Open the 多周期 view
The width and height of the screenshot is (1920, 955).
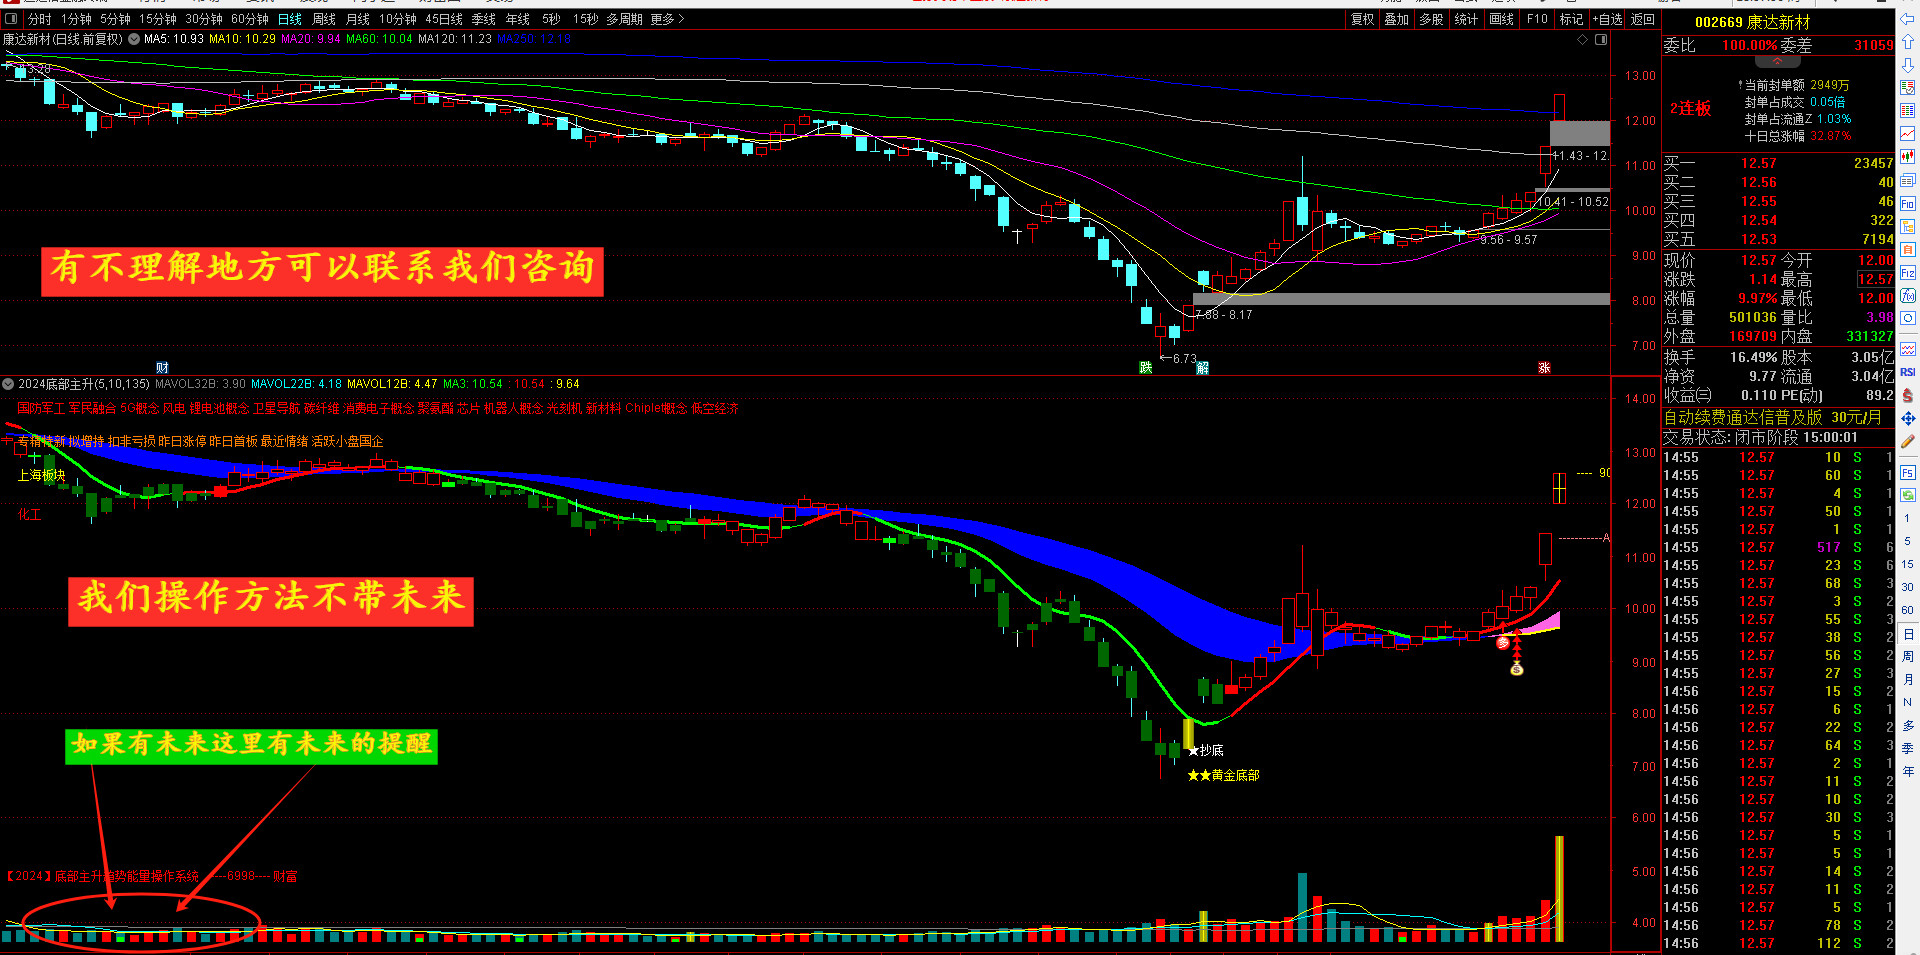(624, 19)
